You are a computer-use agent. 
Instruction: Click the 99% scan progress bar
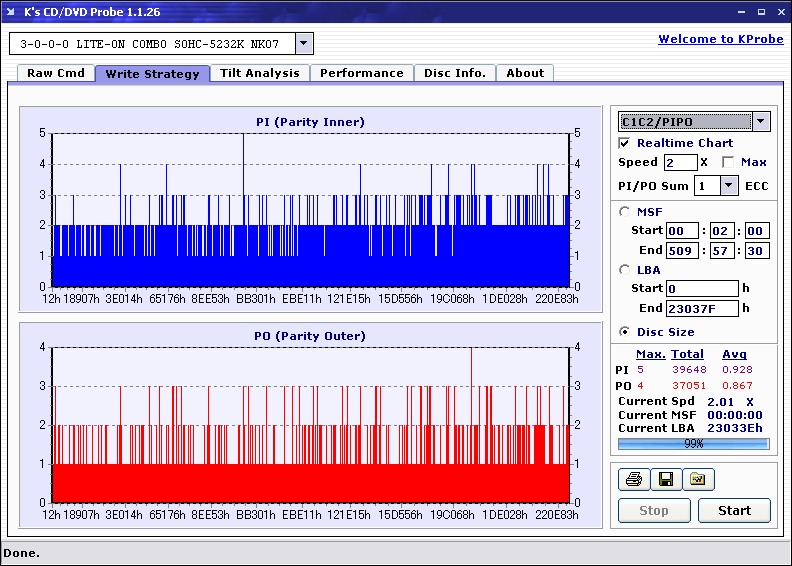tap(693, 443)
